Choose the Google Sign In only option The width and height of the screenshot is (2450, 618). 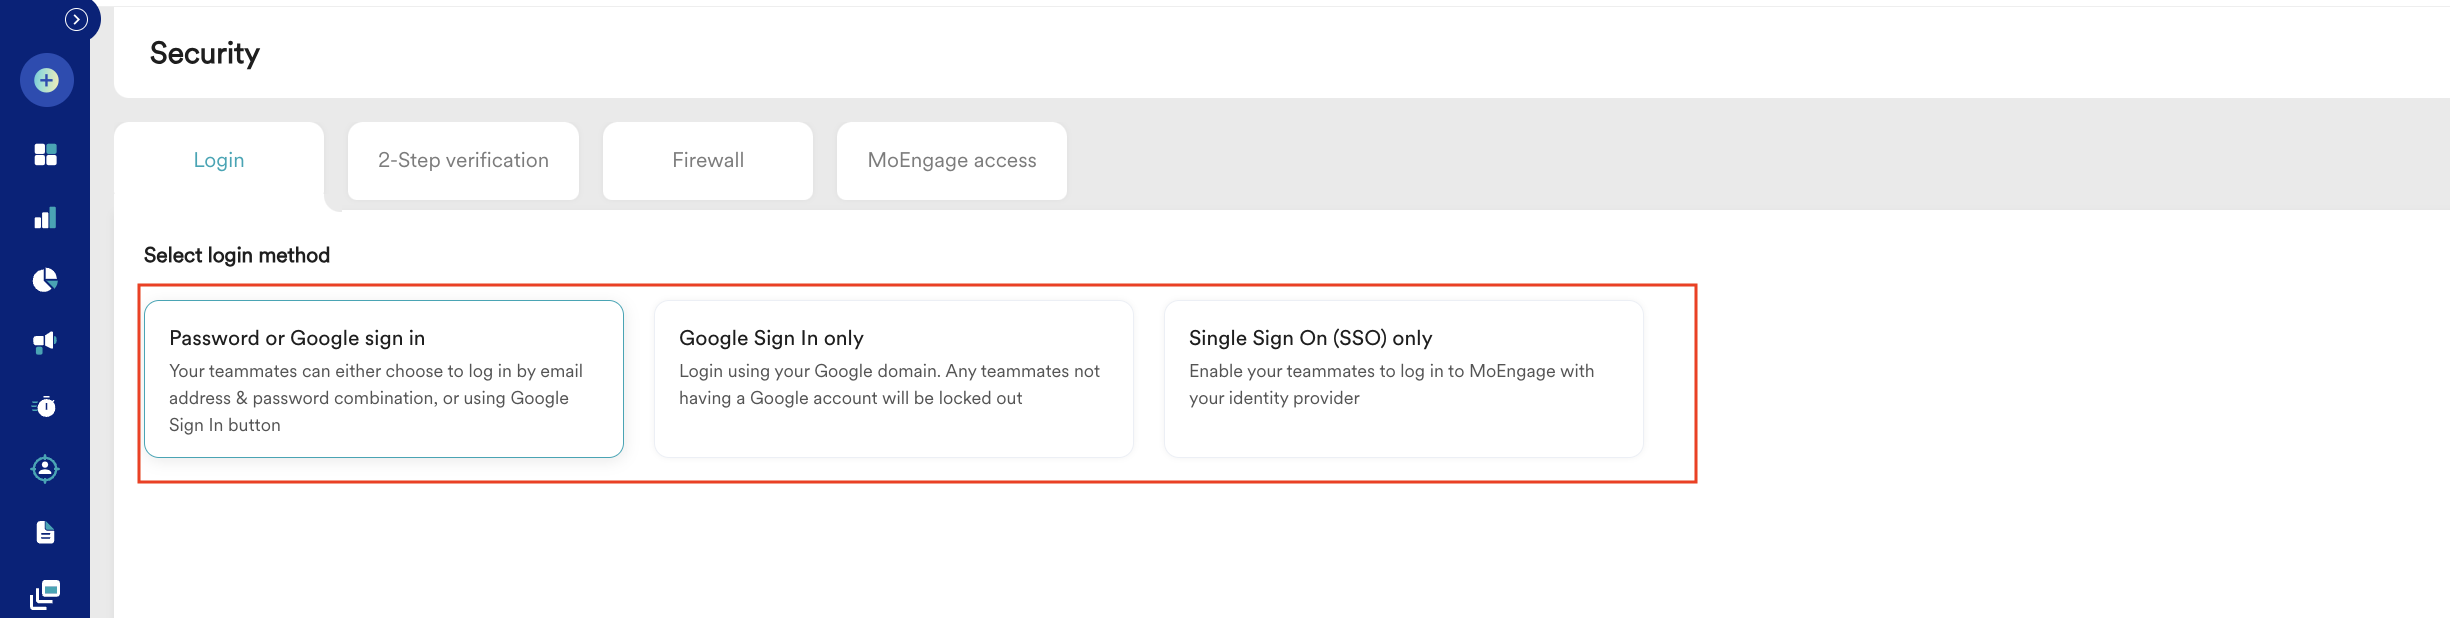(x=894, y=379)
